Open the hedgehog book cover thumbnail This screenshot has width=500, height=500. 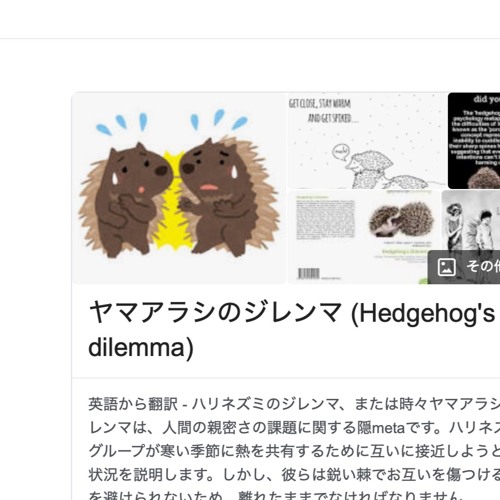[x=364, y=237]
